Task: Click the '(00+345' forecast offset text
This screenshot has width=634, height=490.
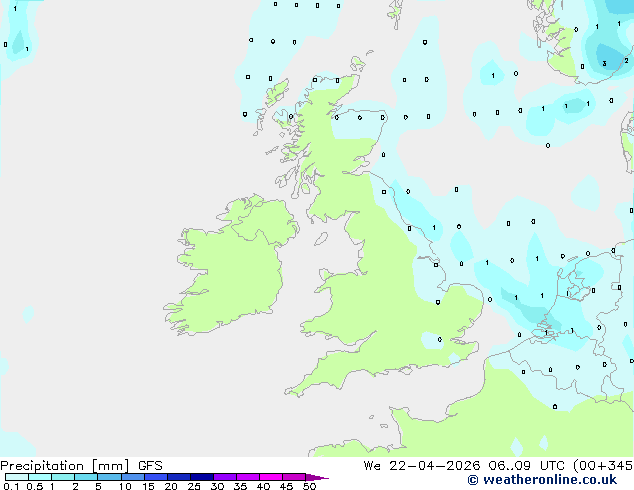Action: coord(603,466)
